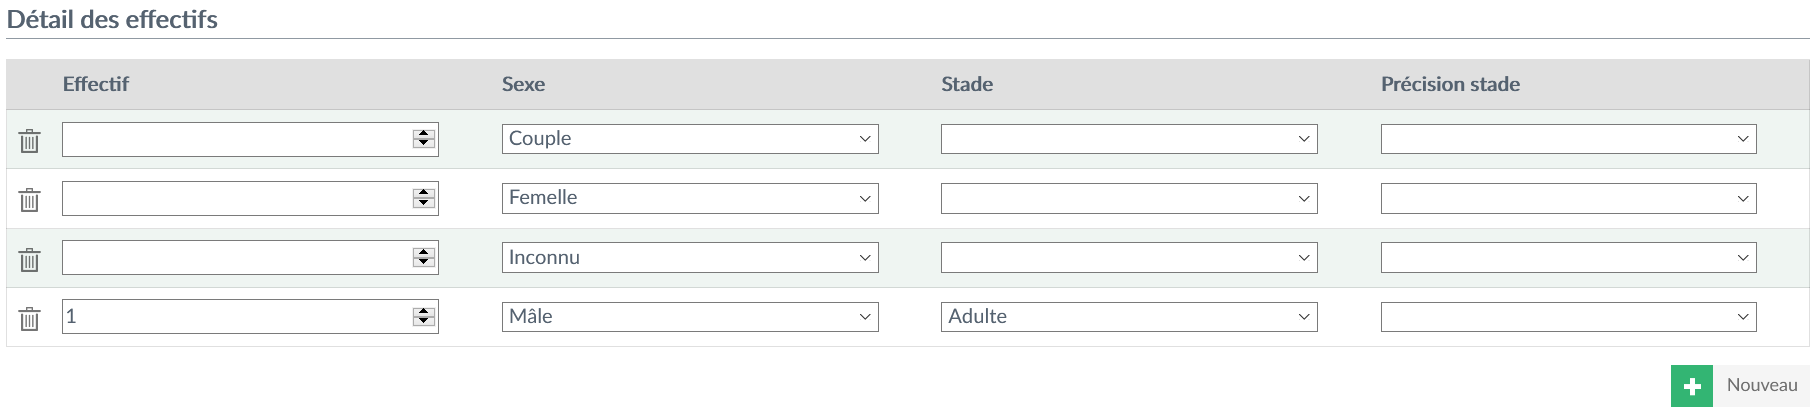Expand the Stade dropdown in Inconnu row
Screen dimensions: 1817x414
click(x=1129, y=257)
